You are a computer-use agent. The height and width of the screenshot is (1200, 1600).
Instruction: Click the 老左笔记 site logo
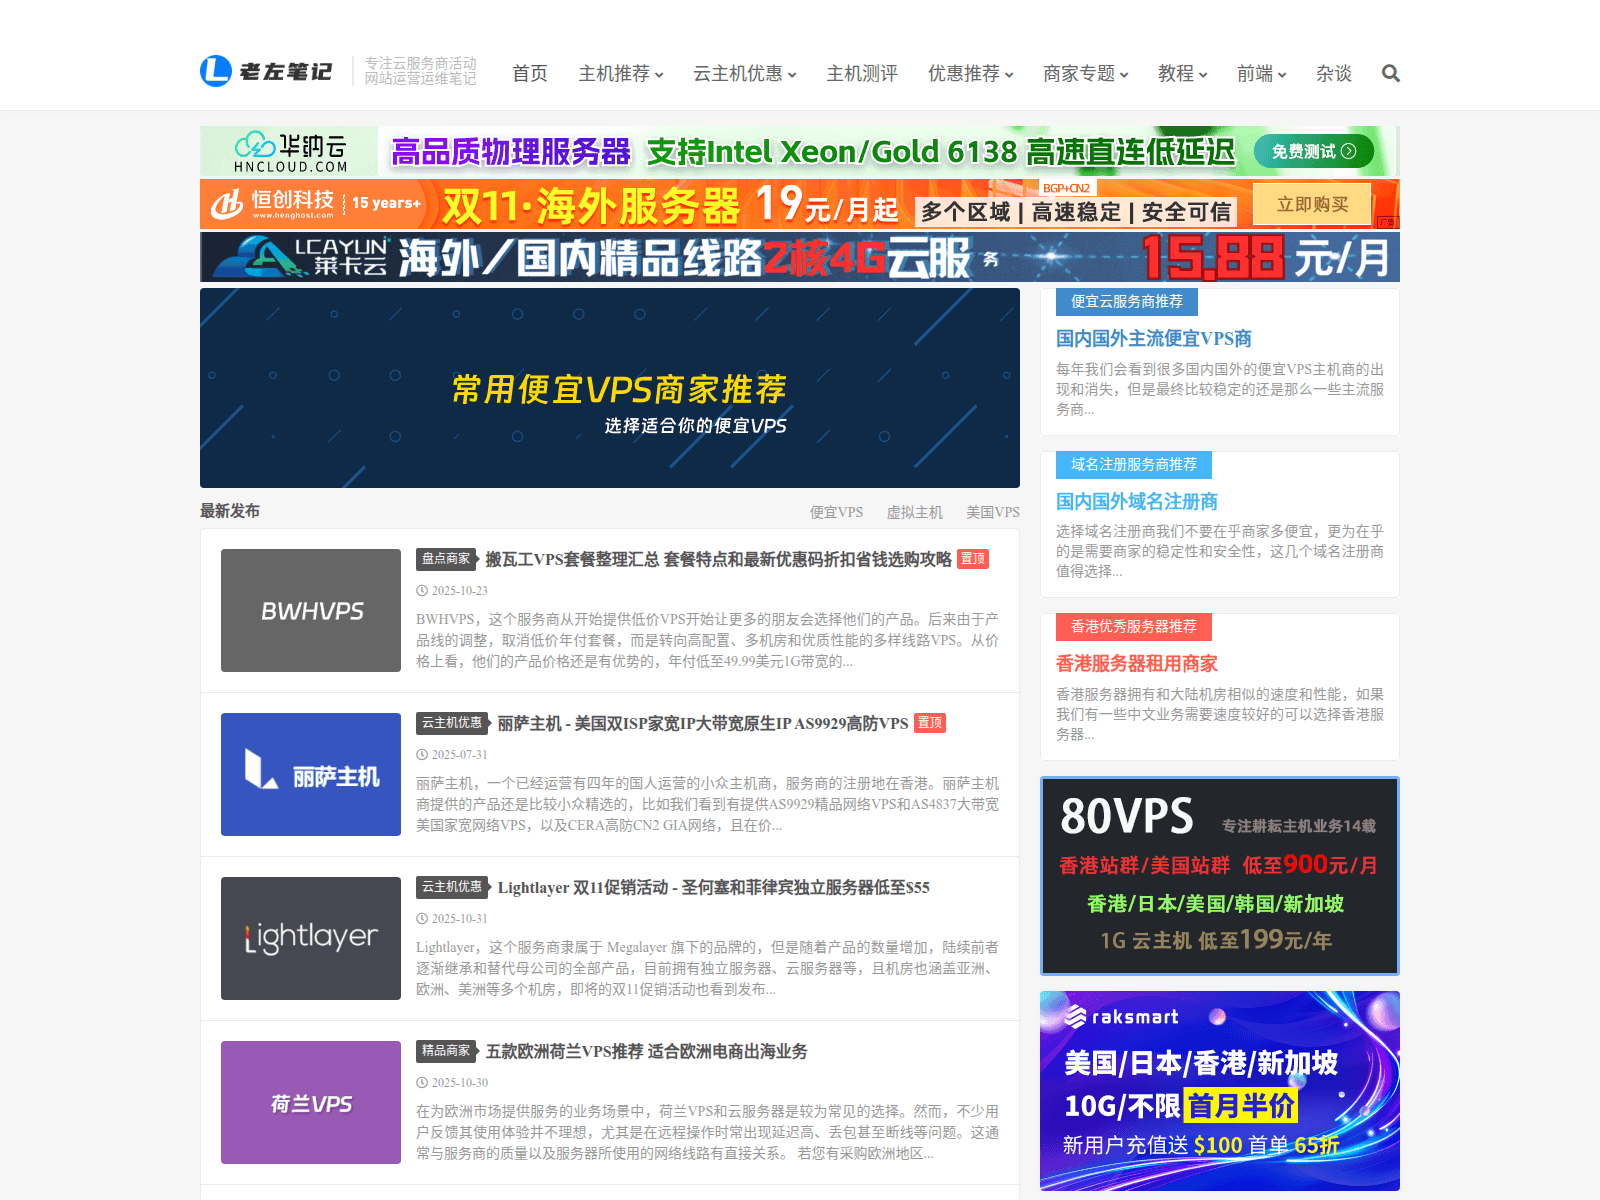click(x=267, y=71)
